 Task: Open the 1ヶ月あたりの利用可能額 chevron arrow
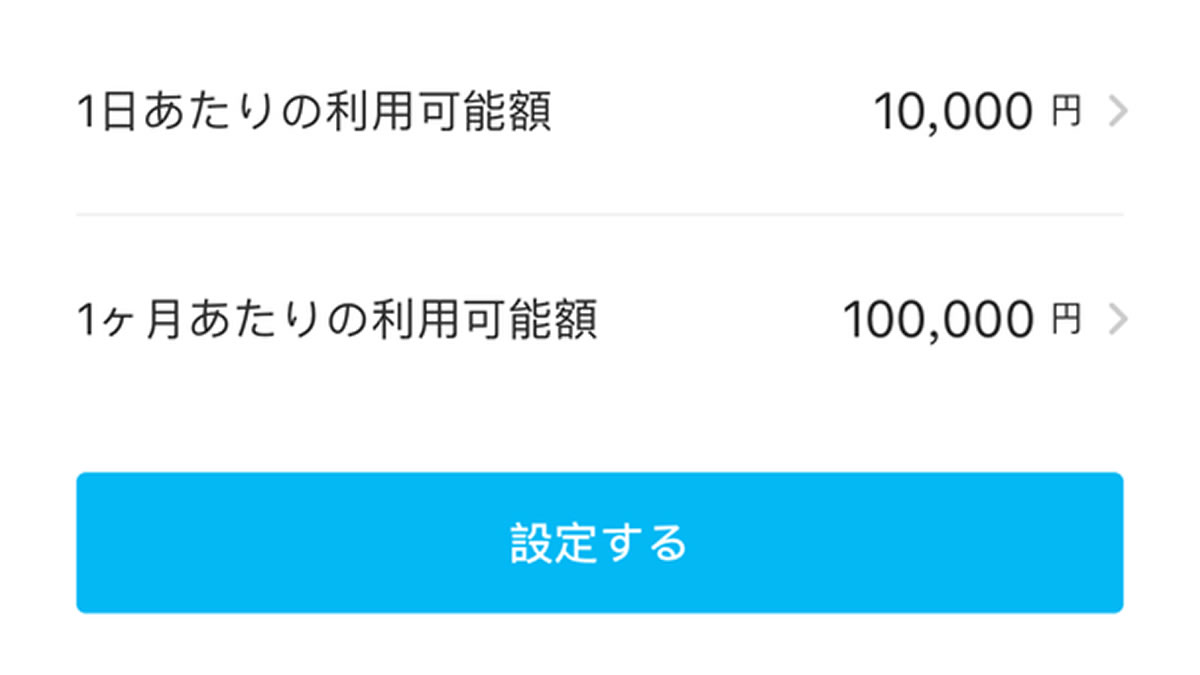(x=1118, y=320)
